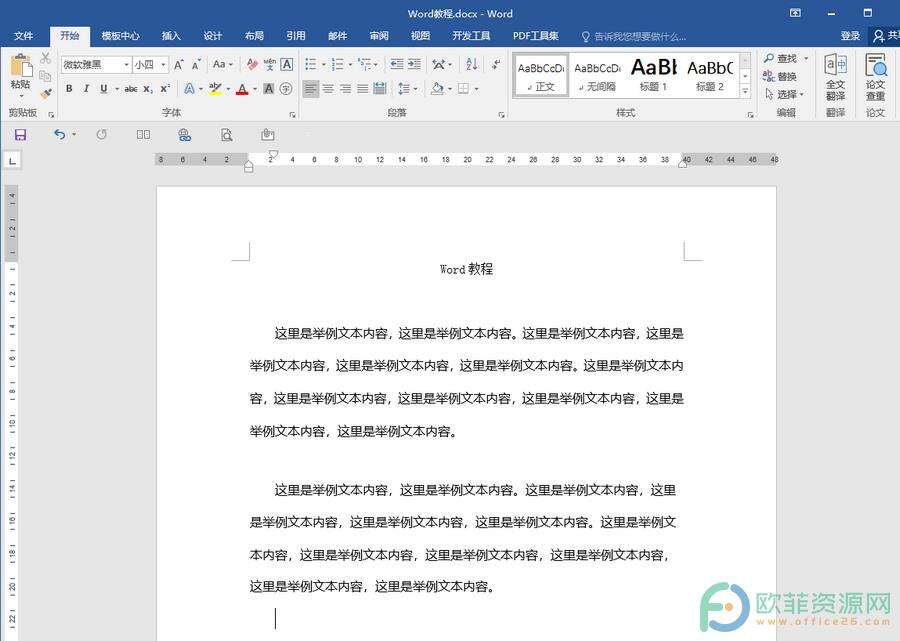Open the numbered list style dropdown arrow

[350, 65]
